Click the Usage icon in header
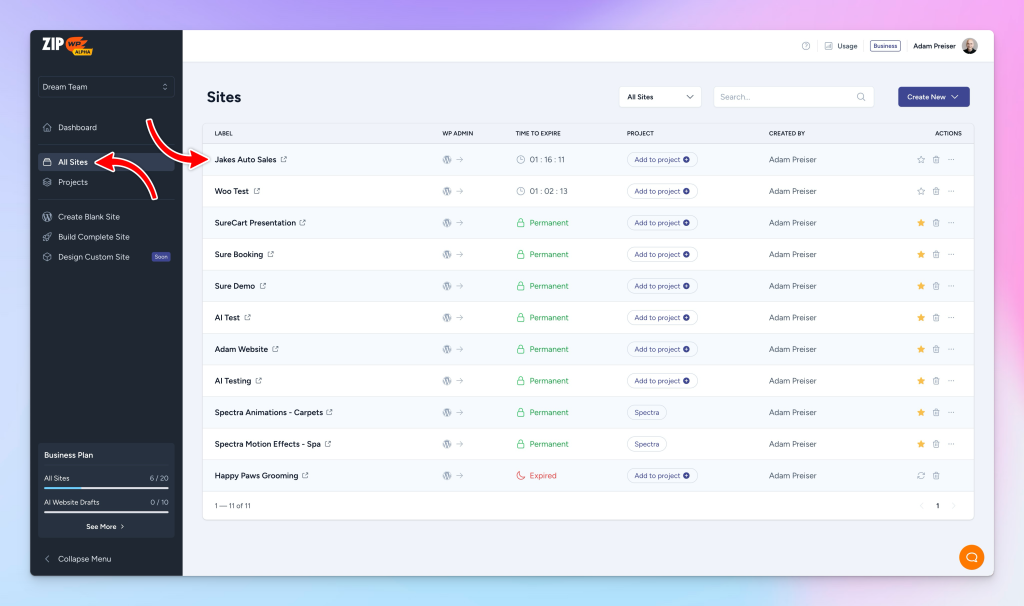 tap(829, 46)
